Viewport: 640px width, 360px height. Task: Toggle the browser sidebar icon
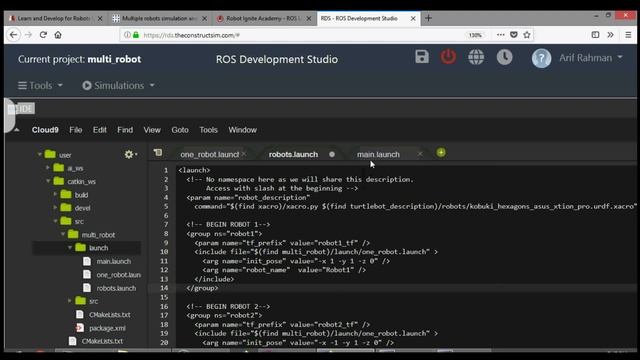pyautogui.click(x=596, y=35)
